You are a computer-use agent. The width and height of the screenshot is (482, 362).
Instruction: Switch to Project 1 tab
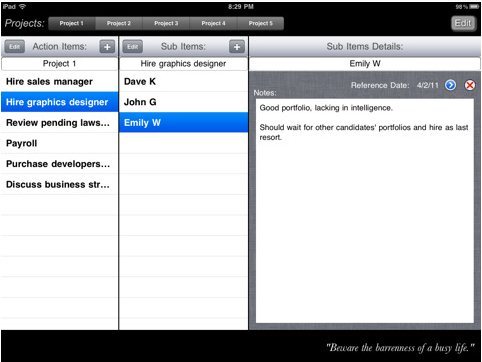tap(71, 23)
